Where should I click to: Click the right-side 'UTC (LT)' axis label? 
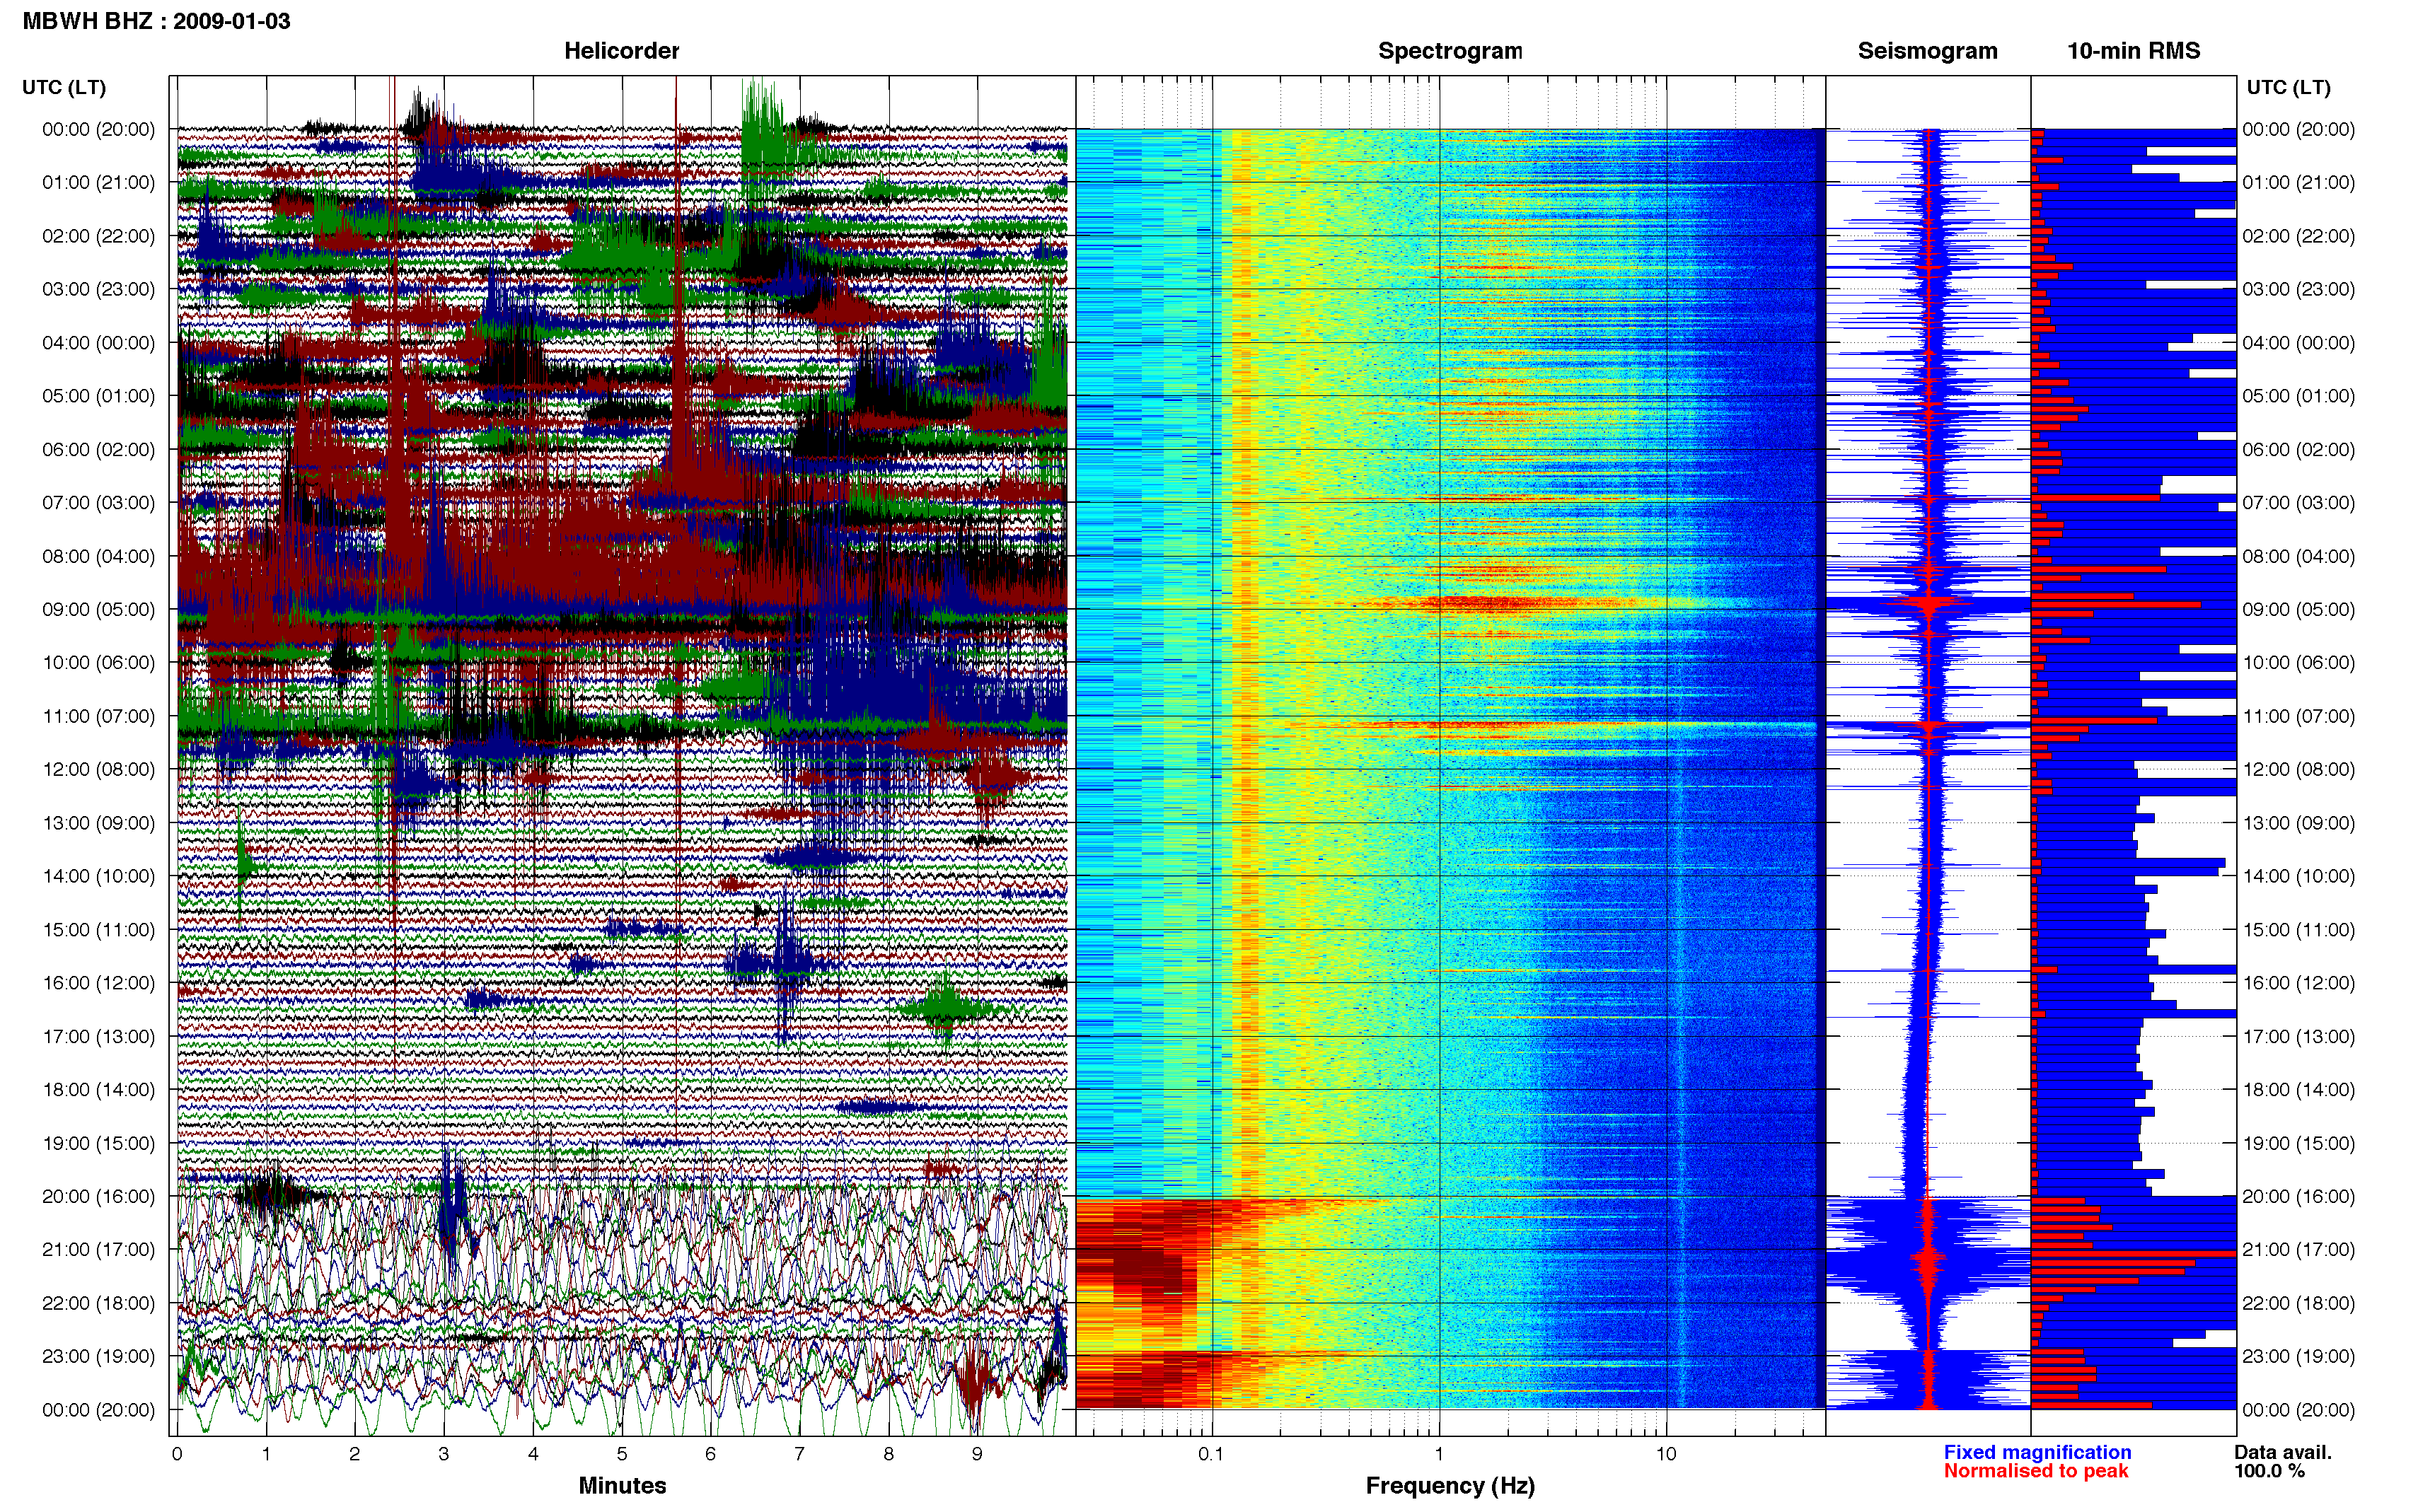pos(2288,88)
